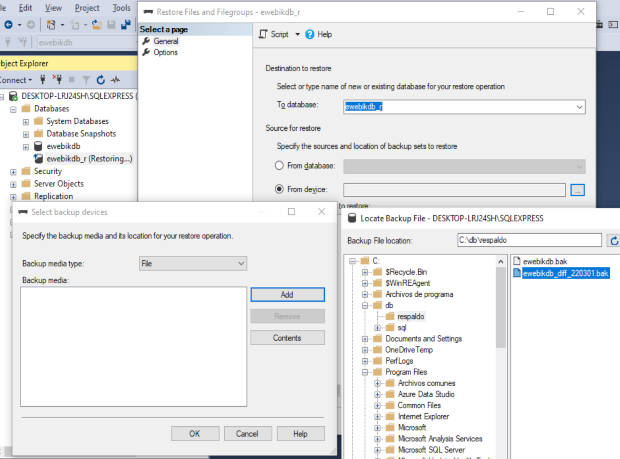This screenshot has height=459, width=620.
Task: Click the blue Help question mark icon
Action: (310, 34)
